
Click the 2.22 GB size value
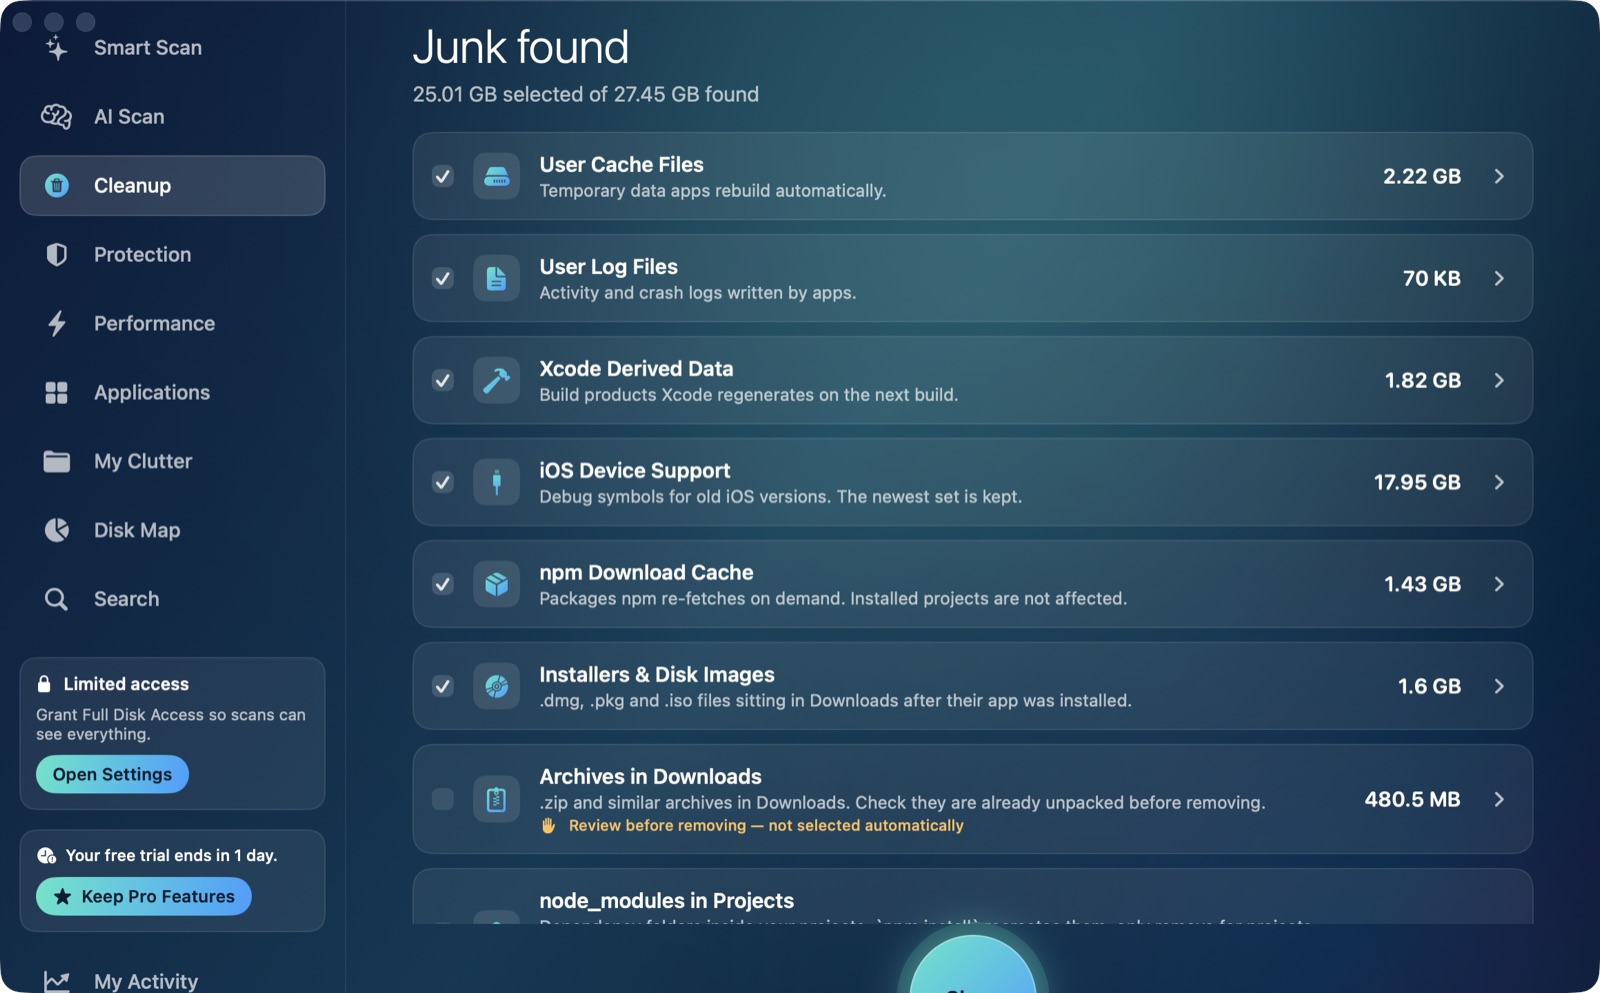pyautogui.click(x=1422, y=177)
